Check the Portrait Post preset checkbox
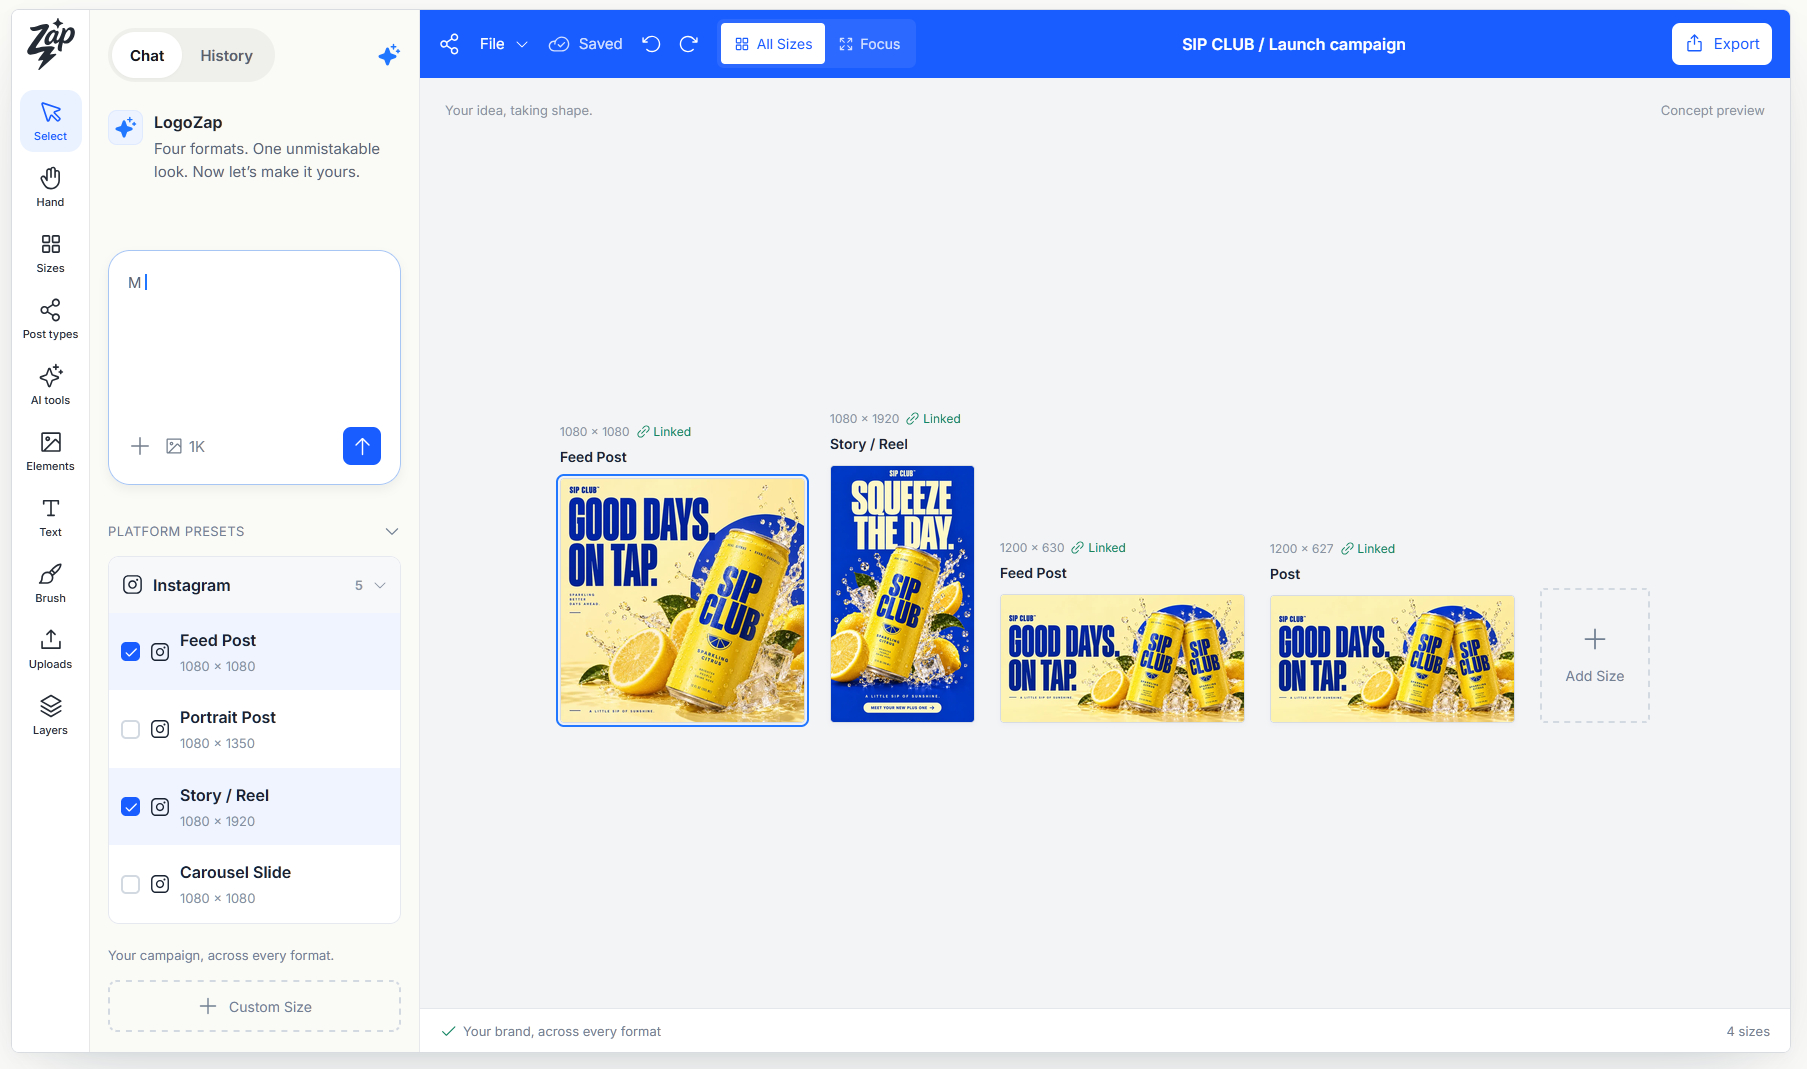 point(131,729)
